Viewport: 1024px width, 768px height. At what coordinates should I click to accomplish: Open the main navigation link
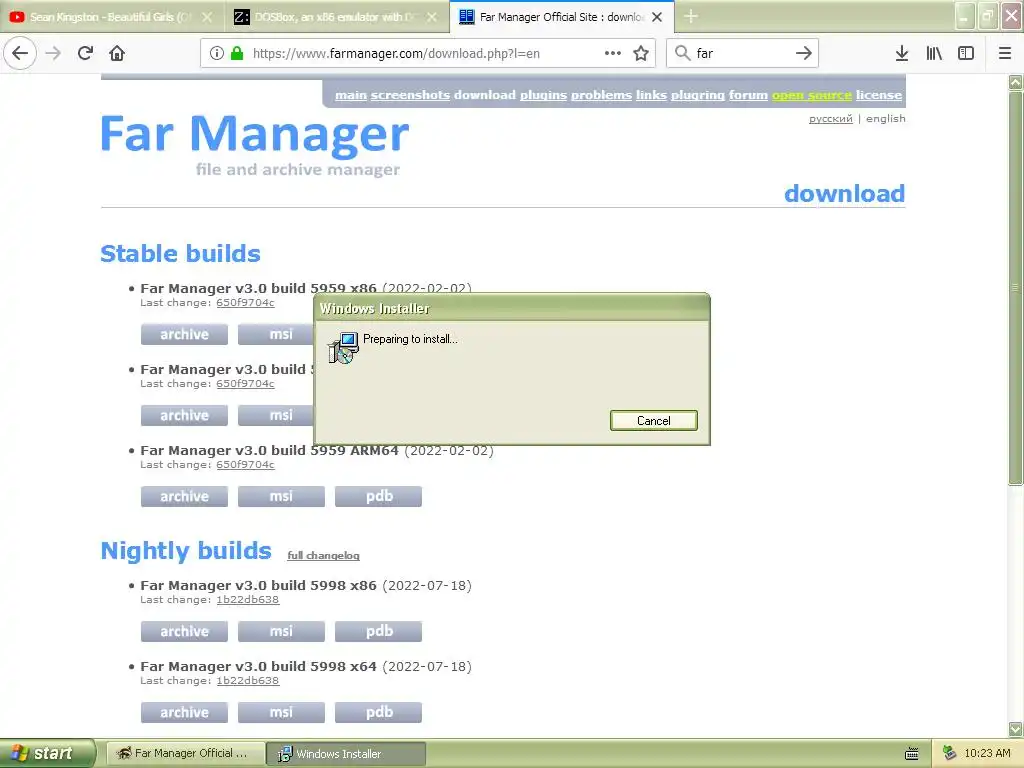[351, 95]
